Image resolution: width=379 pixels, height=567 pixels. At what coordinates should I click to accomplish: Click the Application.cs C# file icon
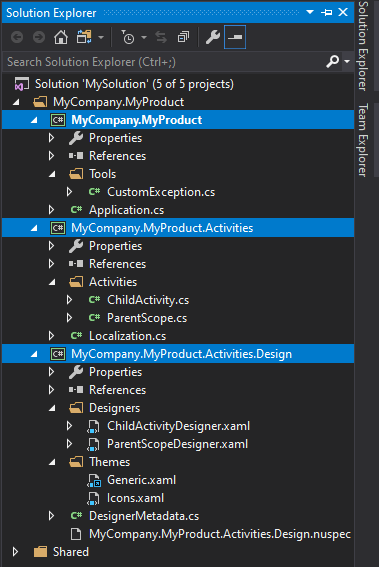click(x=76, y=210)
